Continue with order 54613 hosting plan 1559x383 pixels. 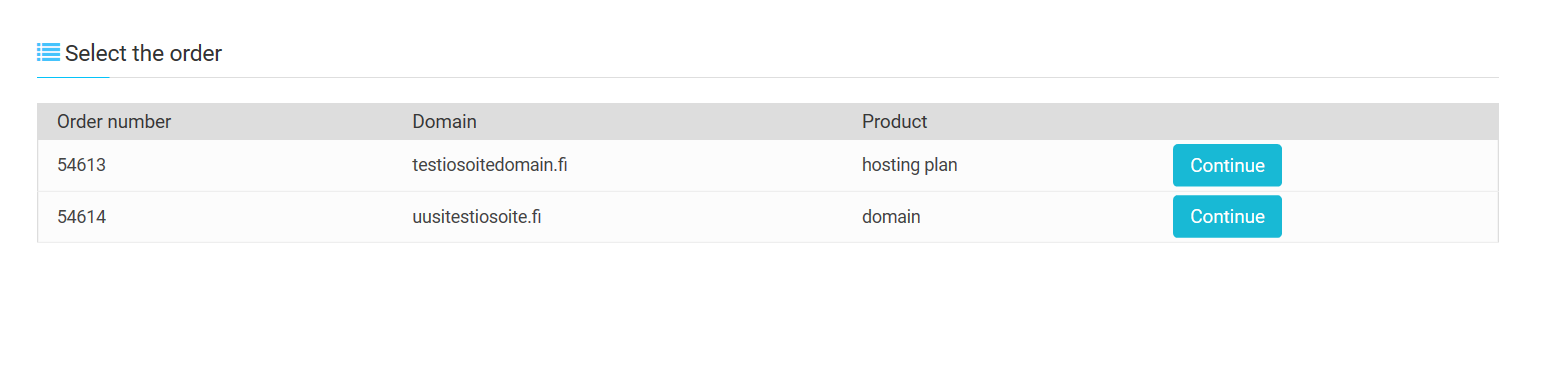click(1227, 165)
